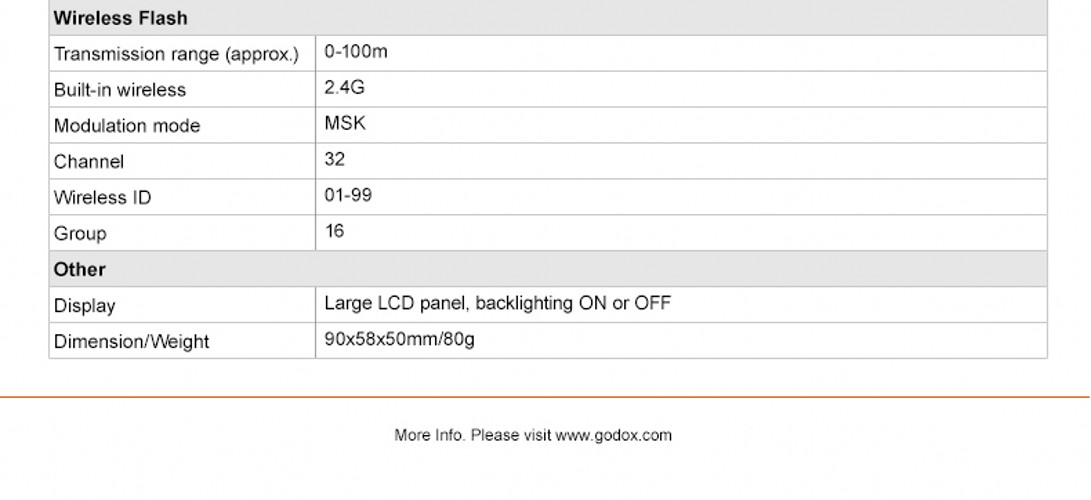
Task: Click the Modulation mode label
Action: pos(127,126)
